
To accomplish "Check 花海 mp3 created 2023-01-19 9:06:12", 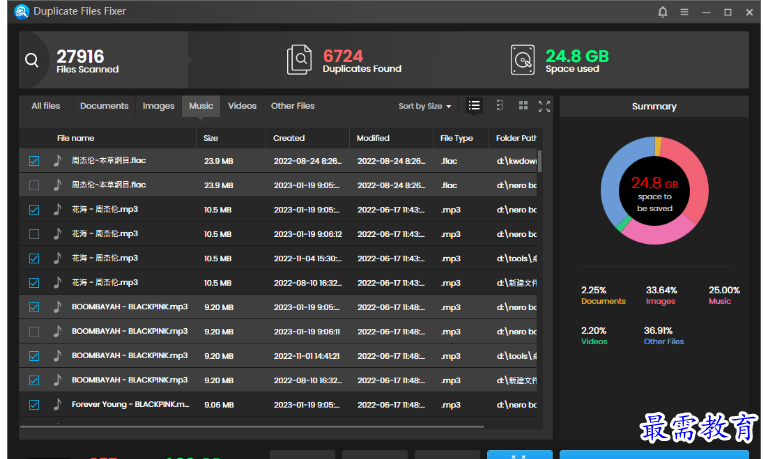I will pyautogui.click(x=34, y=234).
